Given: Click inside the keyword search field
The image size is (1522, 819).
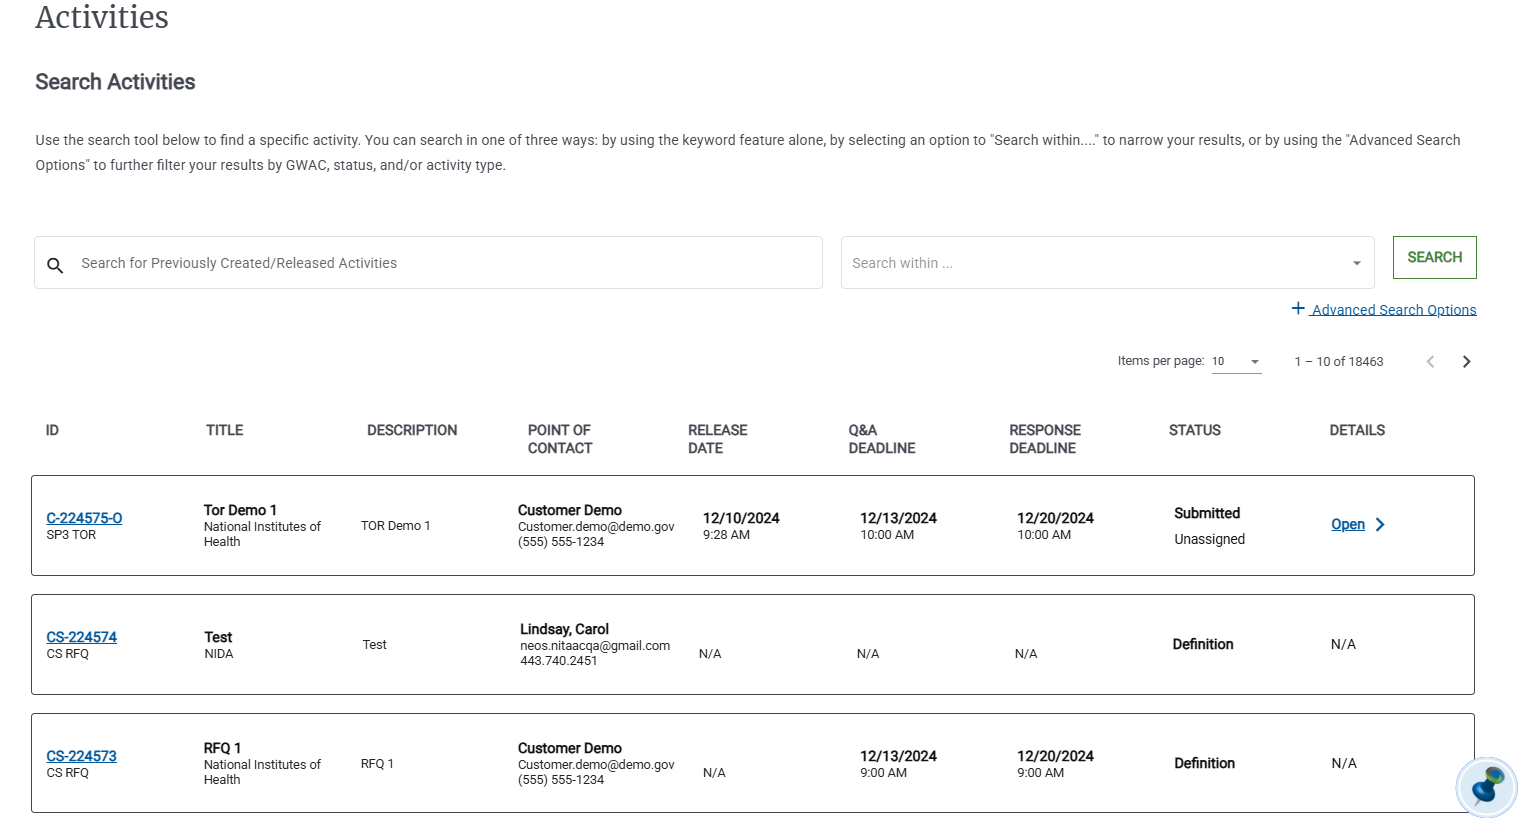Looking at the screenshot, I should pyautogui.click(x=428, y=262).
